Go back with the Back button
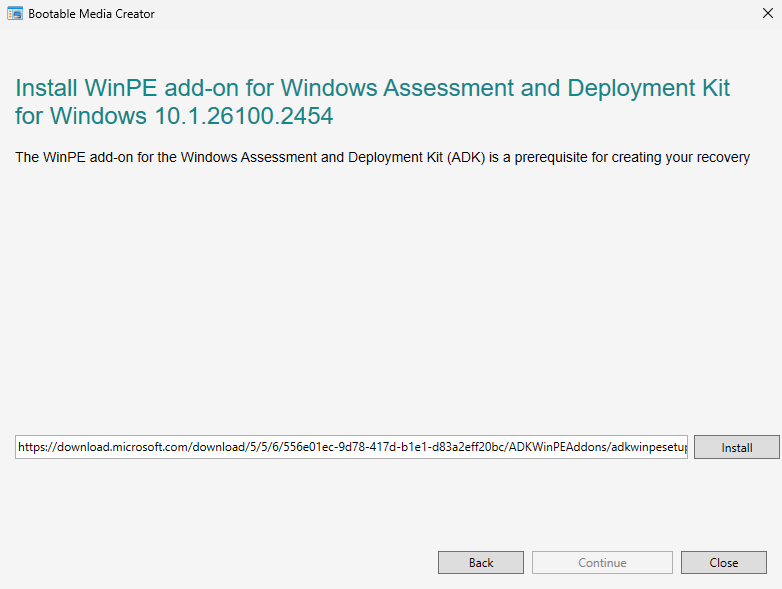Image resolution: width=782 pixels, height=589 pixels. [481, 563]
